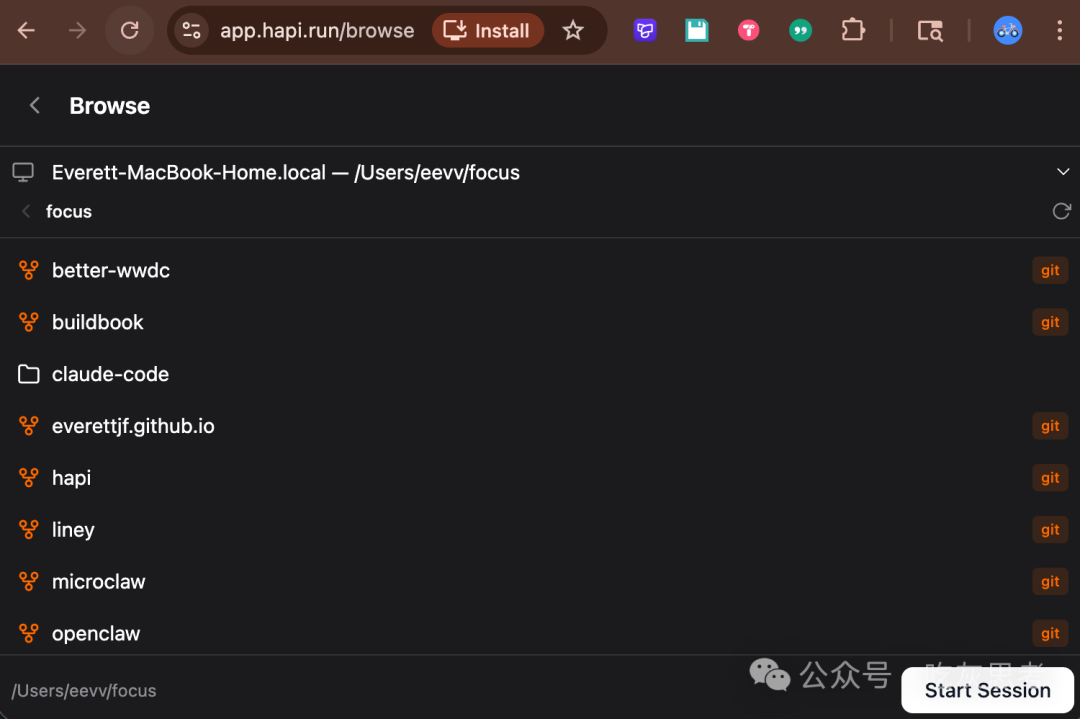
Task: Click the browser forward arrow
Action: point(77,30)
